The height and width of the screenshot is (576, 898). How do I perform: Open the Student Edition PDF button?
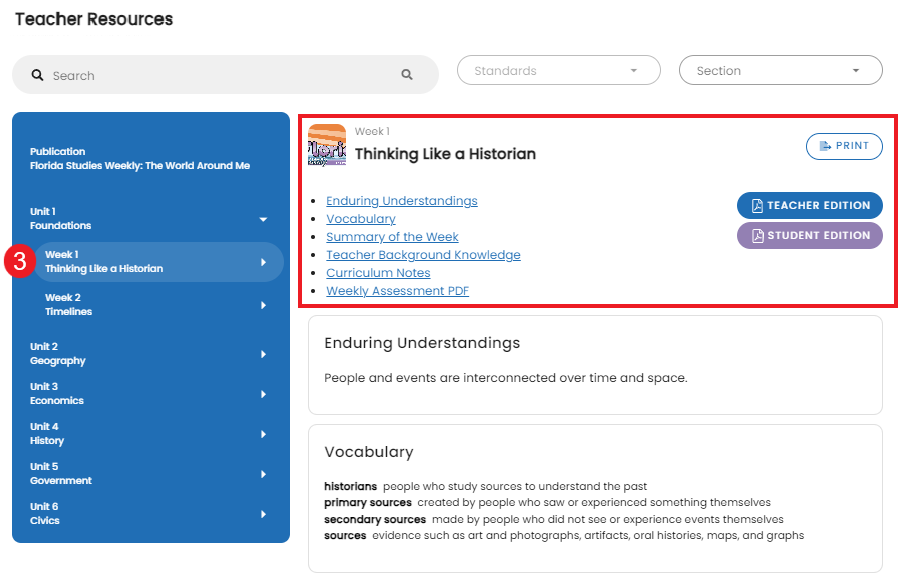[810, 235]
